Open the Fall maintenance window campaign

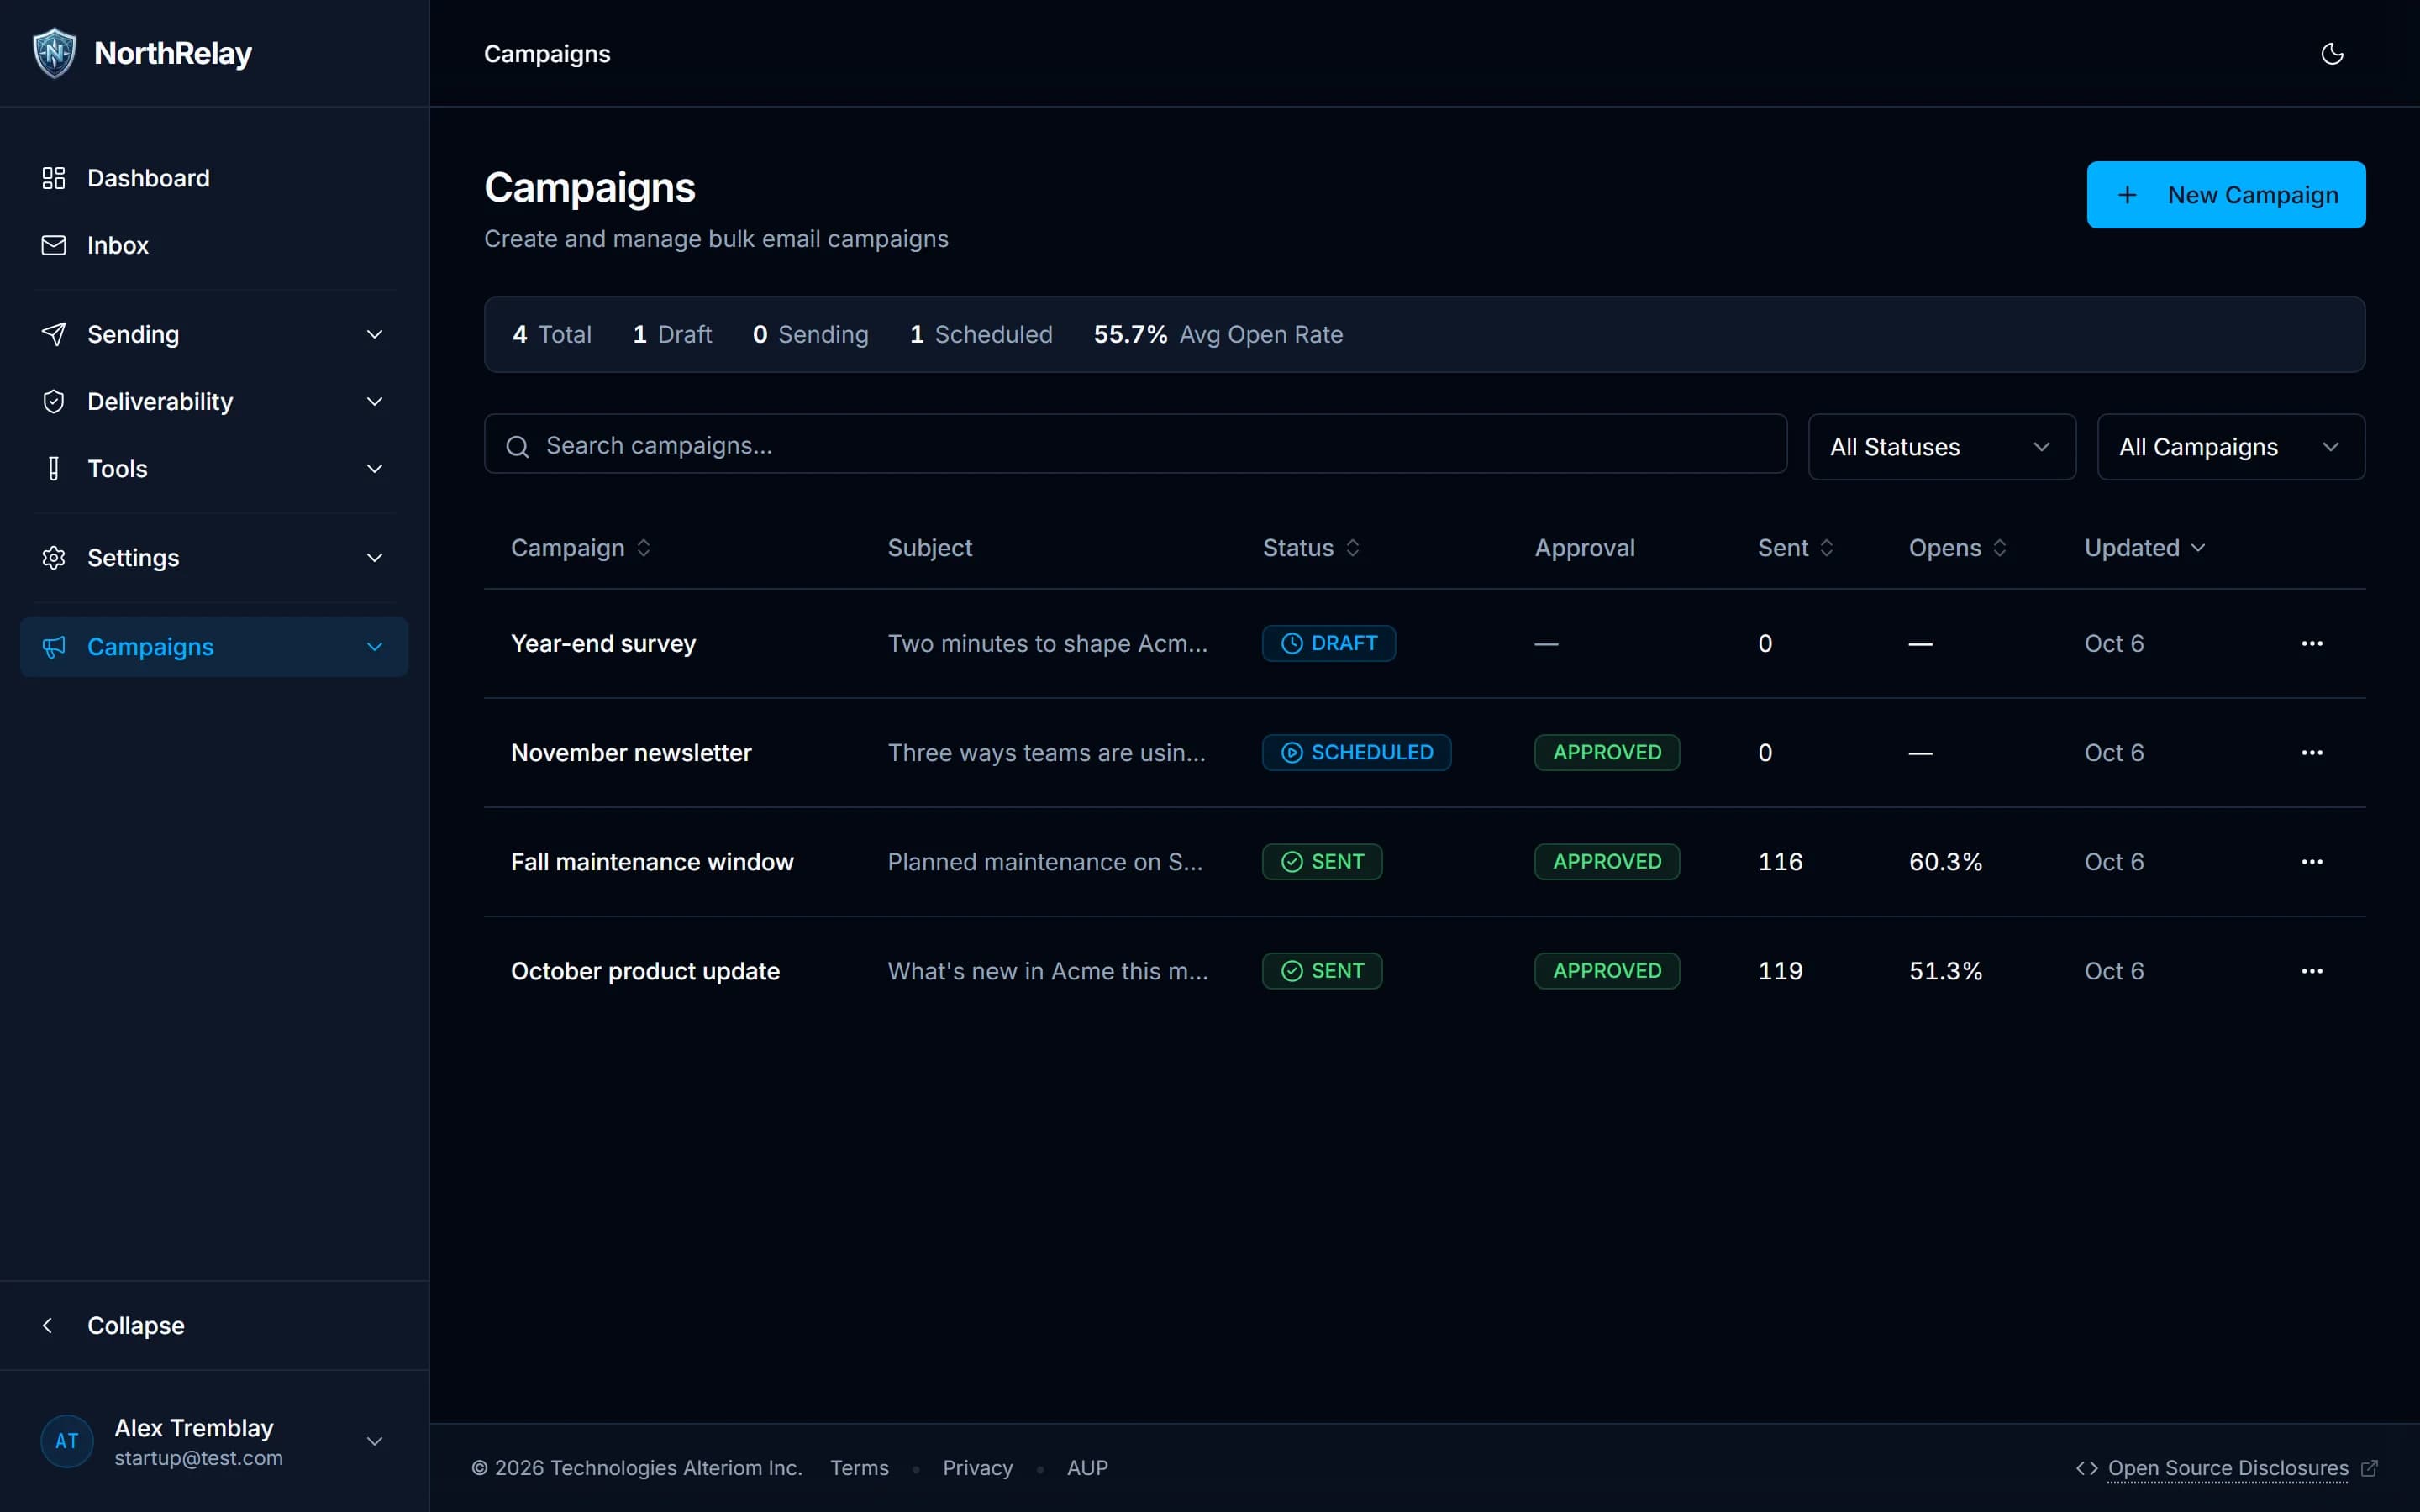(652, 861)
